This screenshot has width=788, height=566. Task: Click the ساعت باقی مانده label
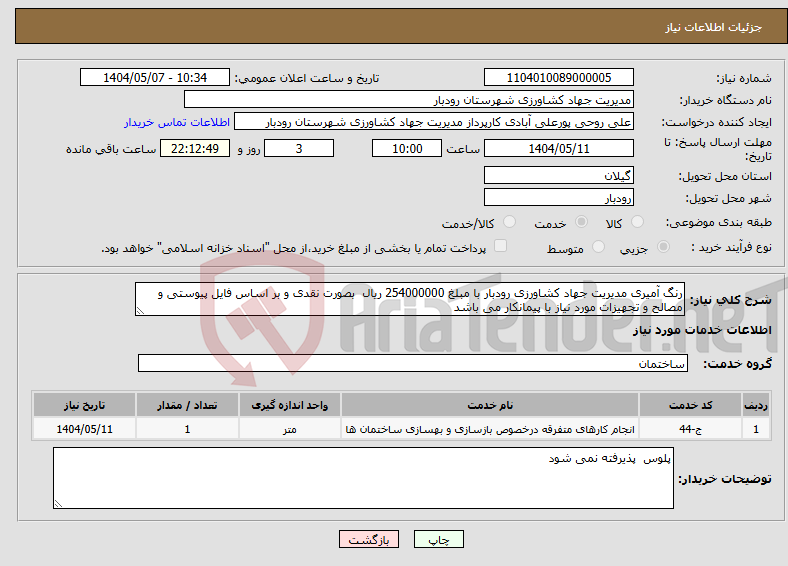click(x=111, y=149)
